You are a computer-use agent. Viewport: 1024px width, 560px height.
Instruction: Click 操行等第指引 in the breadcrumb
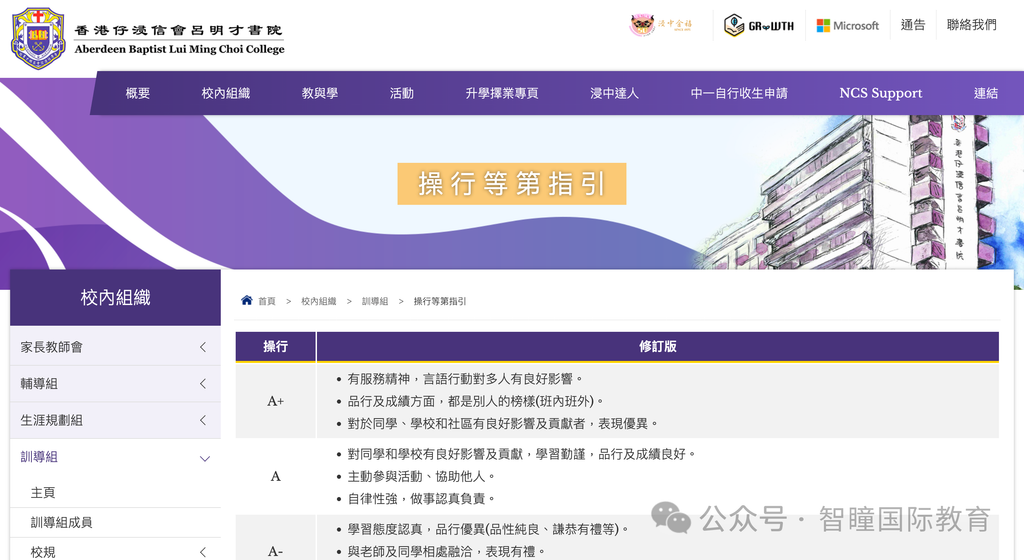click(440, 302)
